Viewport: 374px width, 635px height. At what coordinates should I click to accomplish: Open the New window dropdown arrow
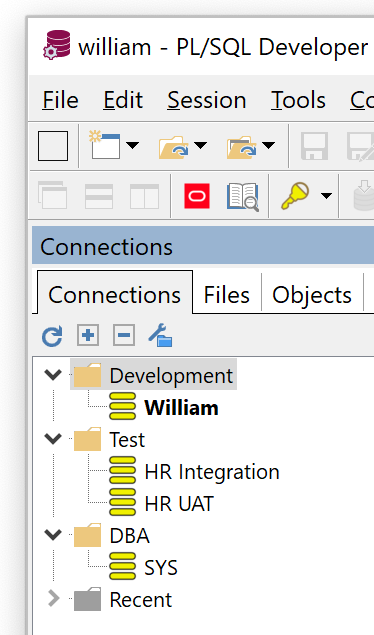[x=132, y=145]
